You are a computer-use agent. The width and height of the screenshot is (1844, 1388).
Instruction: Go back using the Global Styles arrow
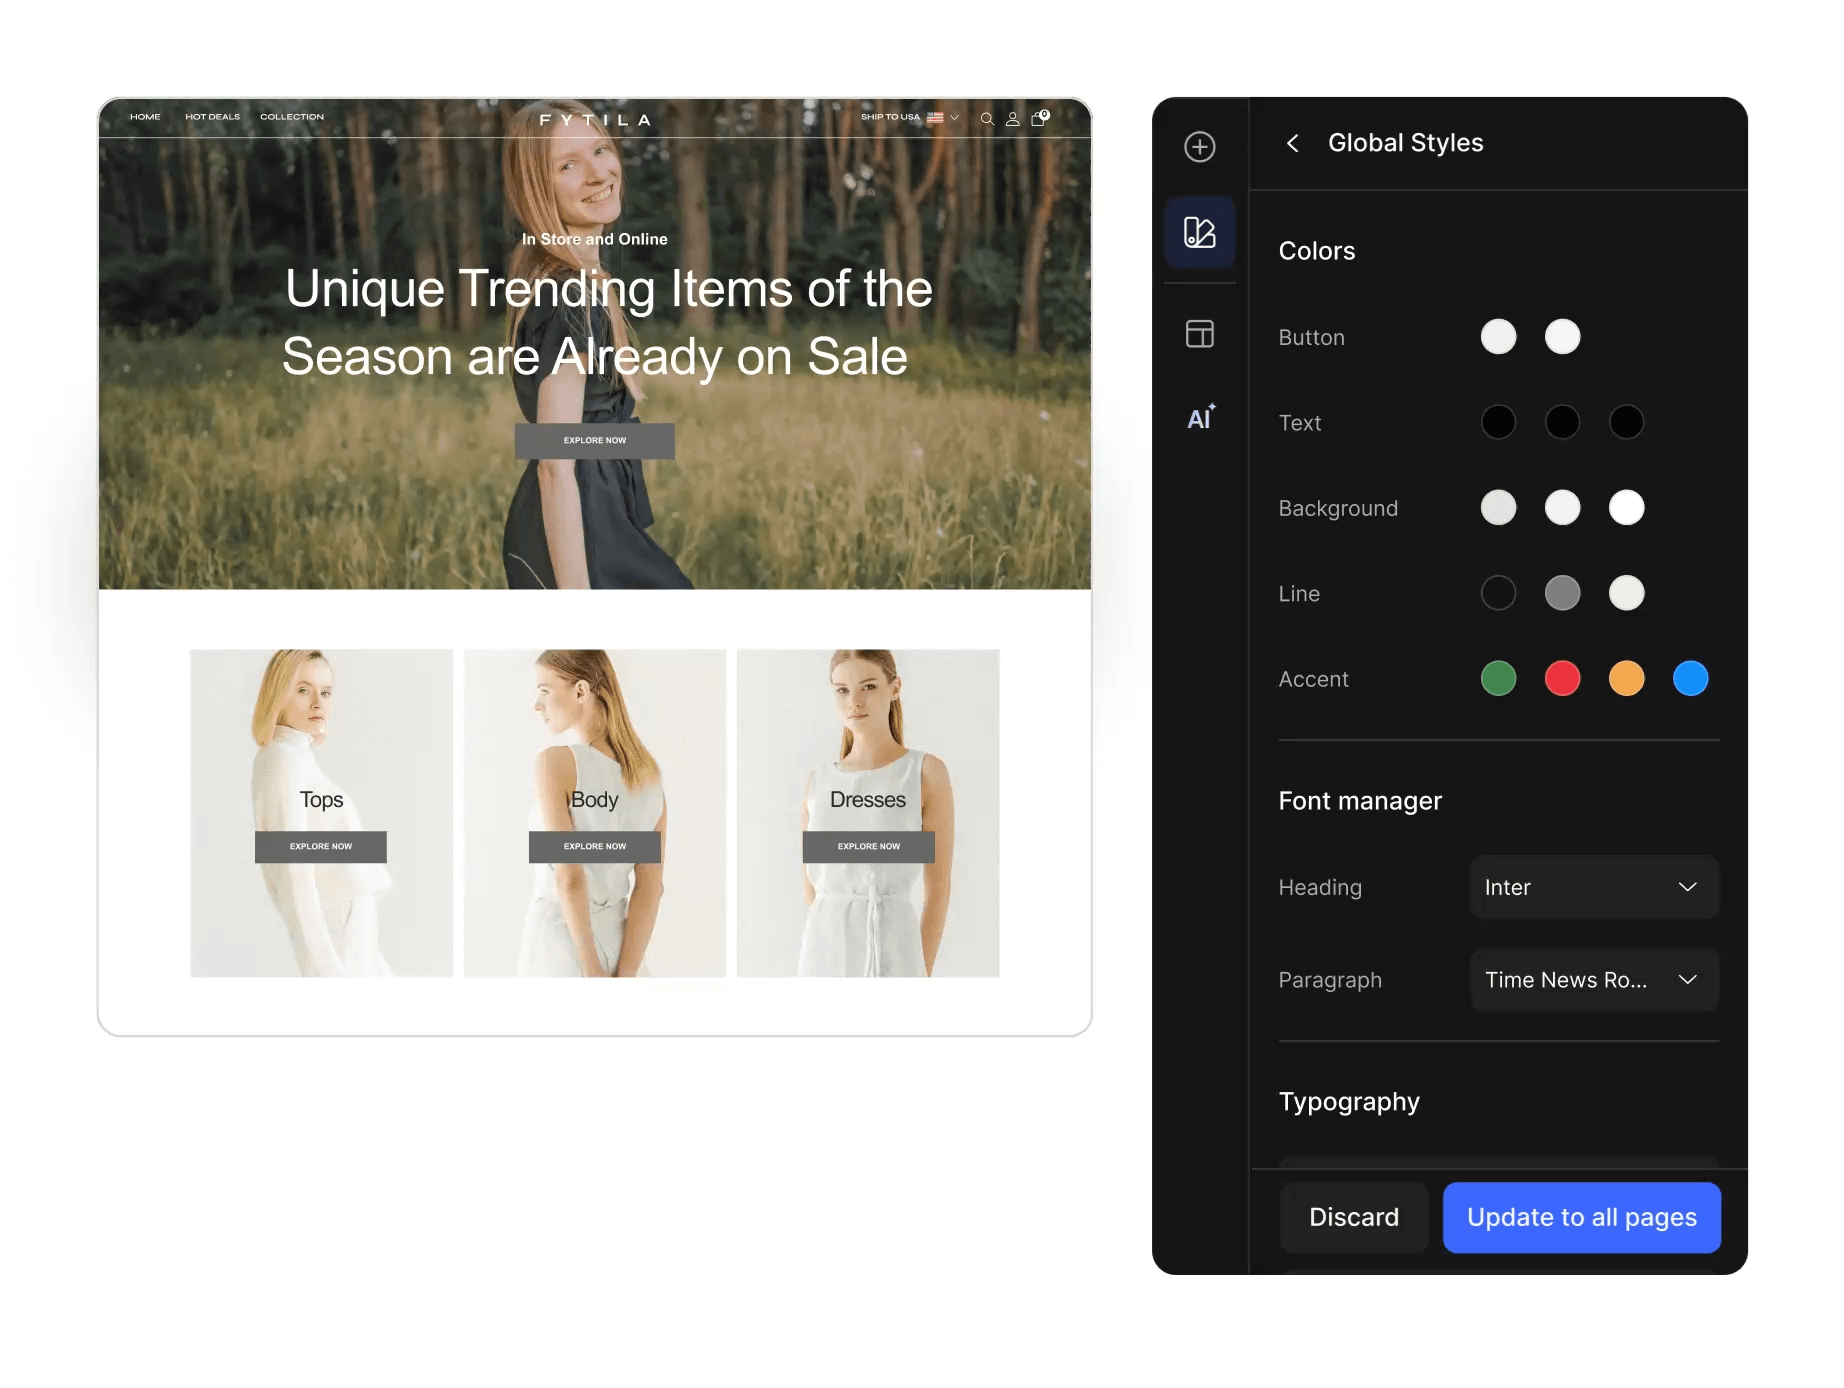pos(1292,143)
